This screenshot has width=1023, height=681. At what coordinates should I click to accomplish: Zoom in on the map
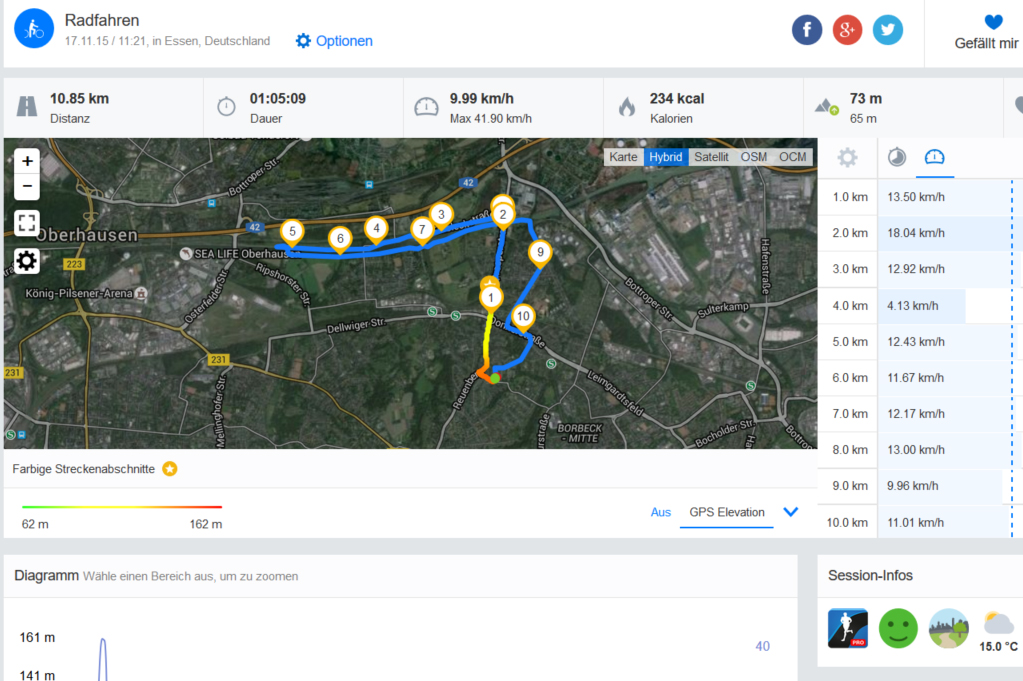point(27,161)
